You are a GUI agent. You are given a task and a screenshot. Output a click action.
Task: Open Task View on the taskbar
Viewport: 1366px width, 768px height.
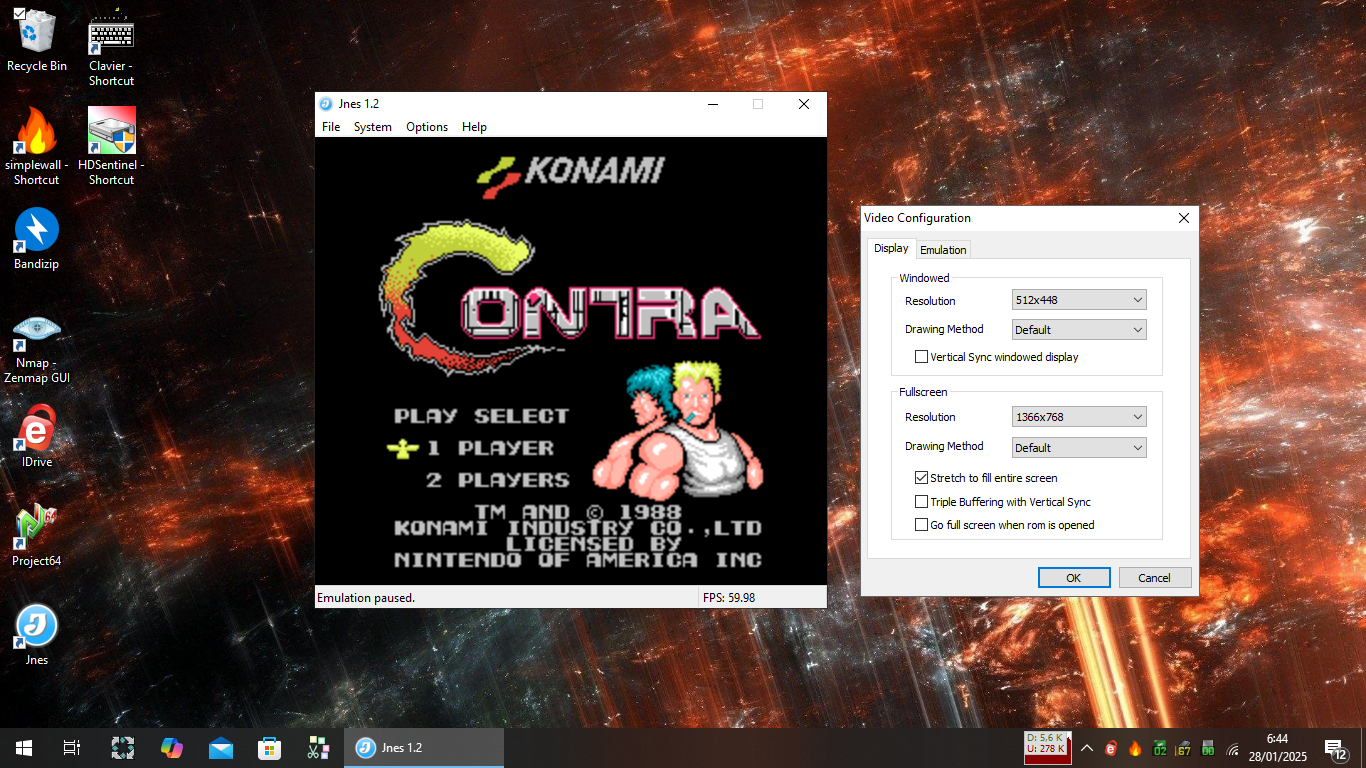pos(72,748)
